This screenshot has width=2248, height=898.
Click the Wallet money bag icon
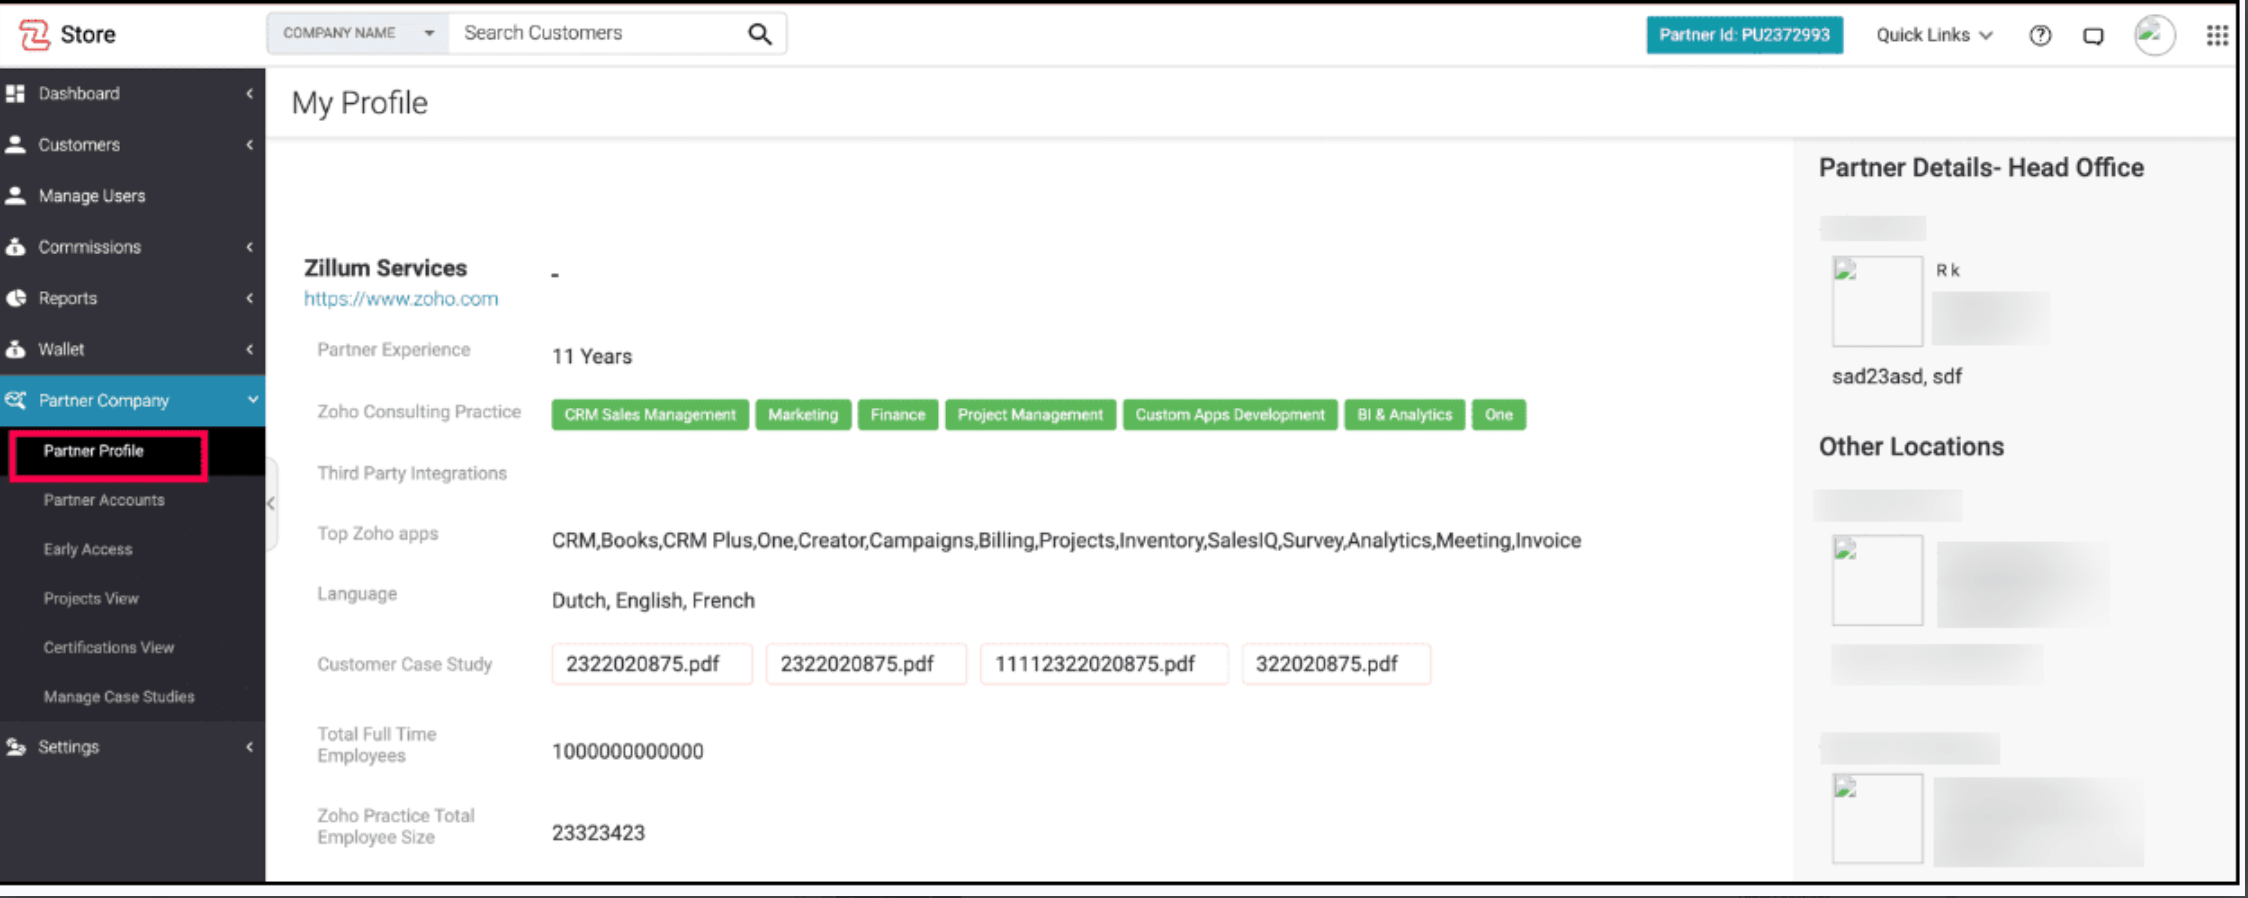coord(15,349)
